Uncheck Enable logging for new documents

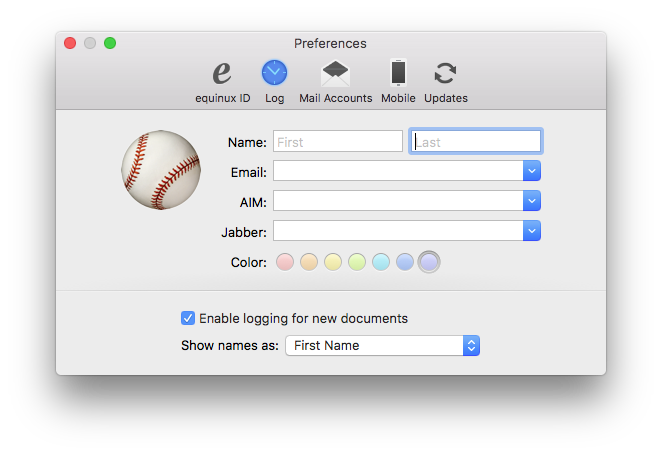click(x=188, y=318)
